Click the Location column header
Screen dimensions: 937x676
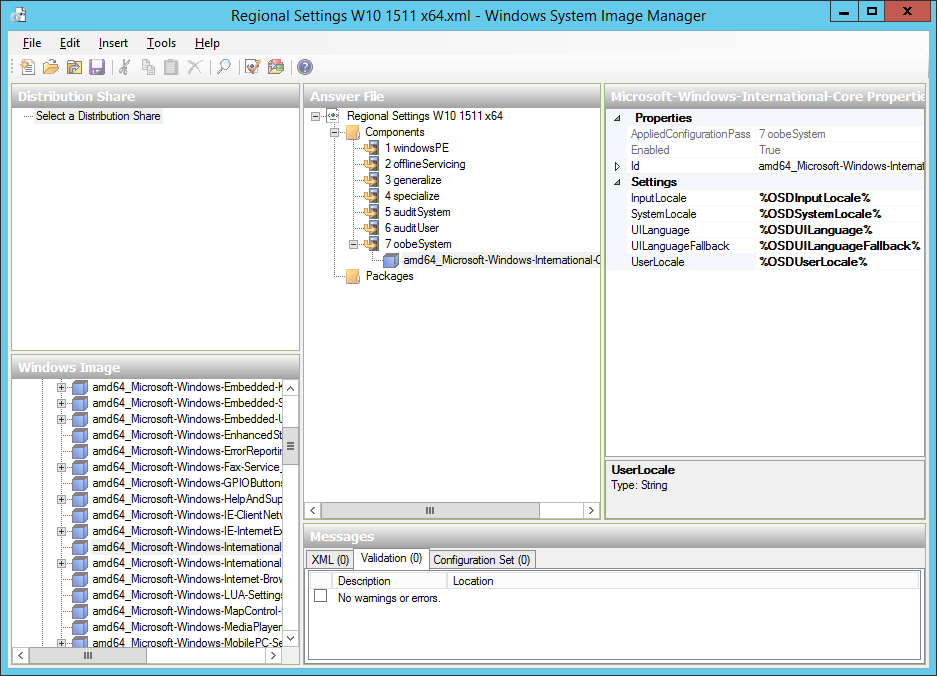click(x=683, y=581)
